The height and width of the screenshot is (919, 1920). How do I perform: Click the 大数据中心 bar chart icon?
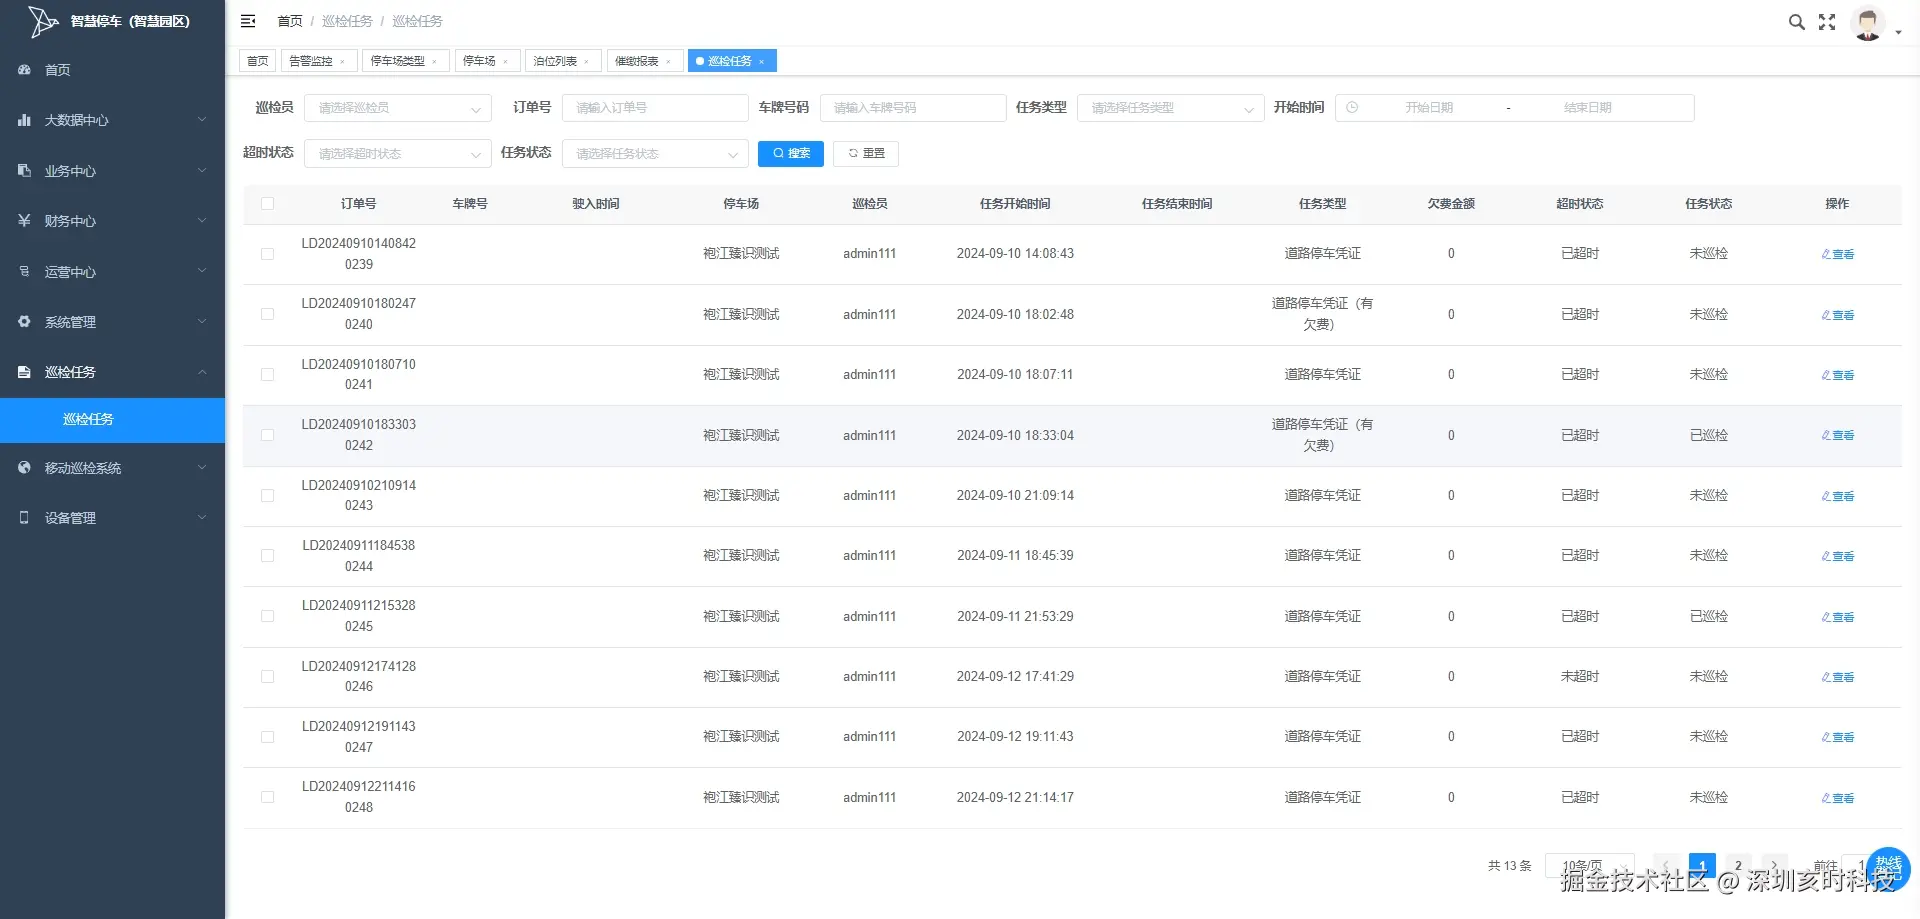(24, 120)
